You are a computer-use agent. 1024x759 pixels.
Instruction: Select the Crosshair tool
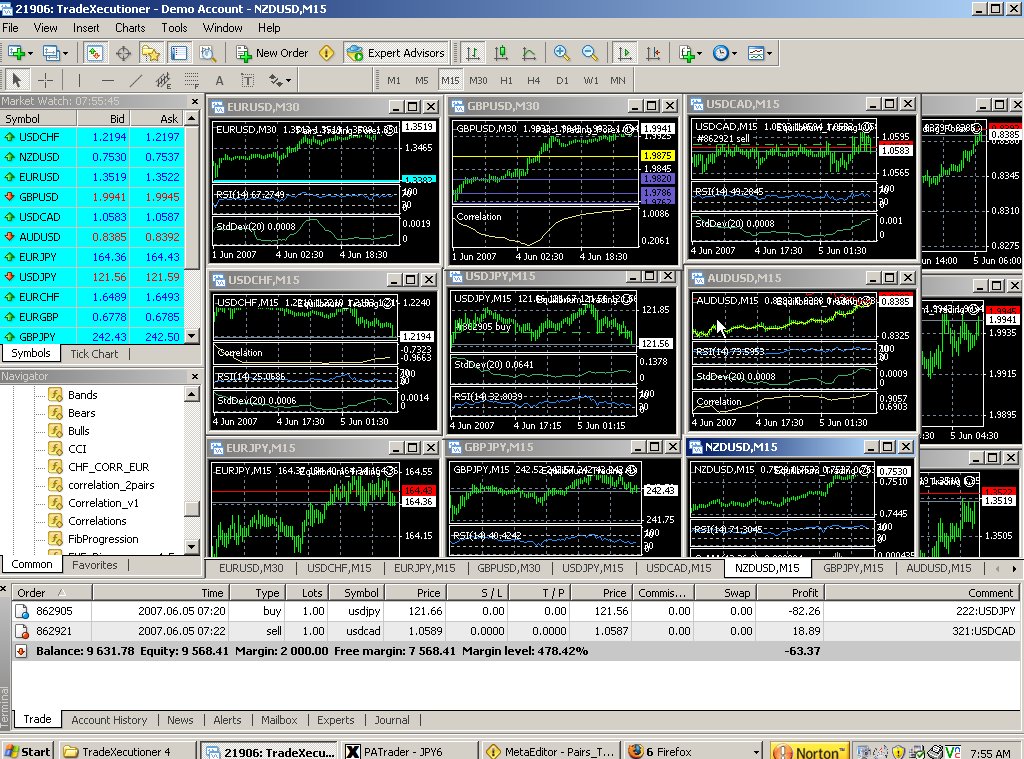click(x=45, y=80)
